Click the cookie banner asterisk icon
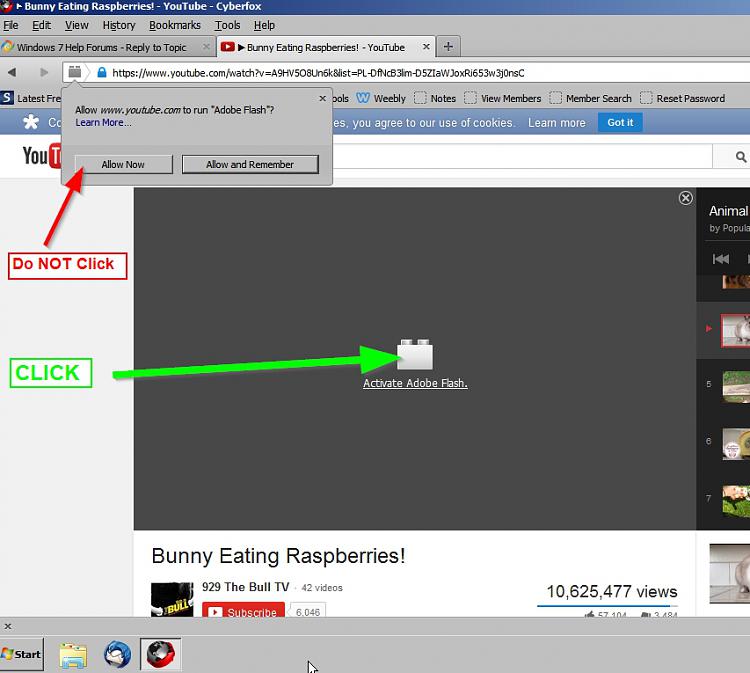The height and width of the screenshot is (673, 750). point(31,122)
